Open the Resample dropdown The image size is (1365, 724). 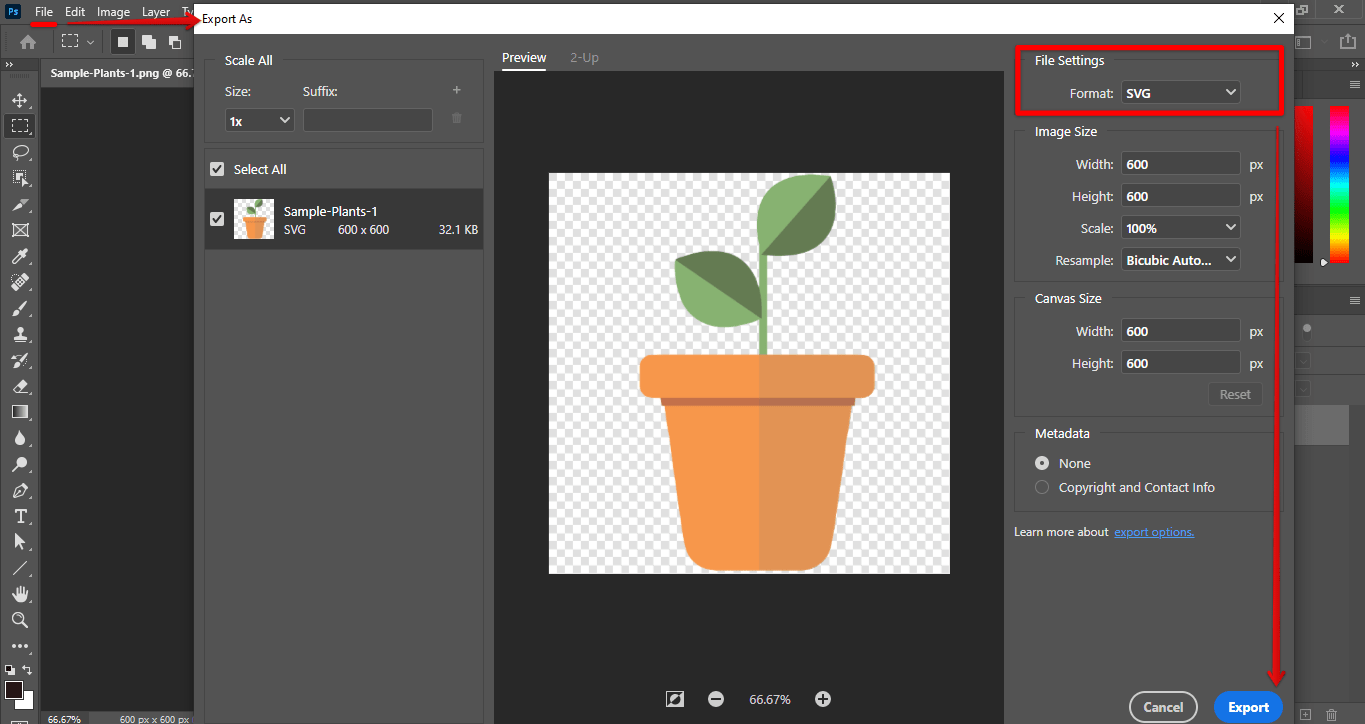1180,259
